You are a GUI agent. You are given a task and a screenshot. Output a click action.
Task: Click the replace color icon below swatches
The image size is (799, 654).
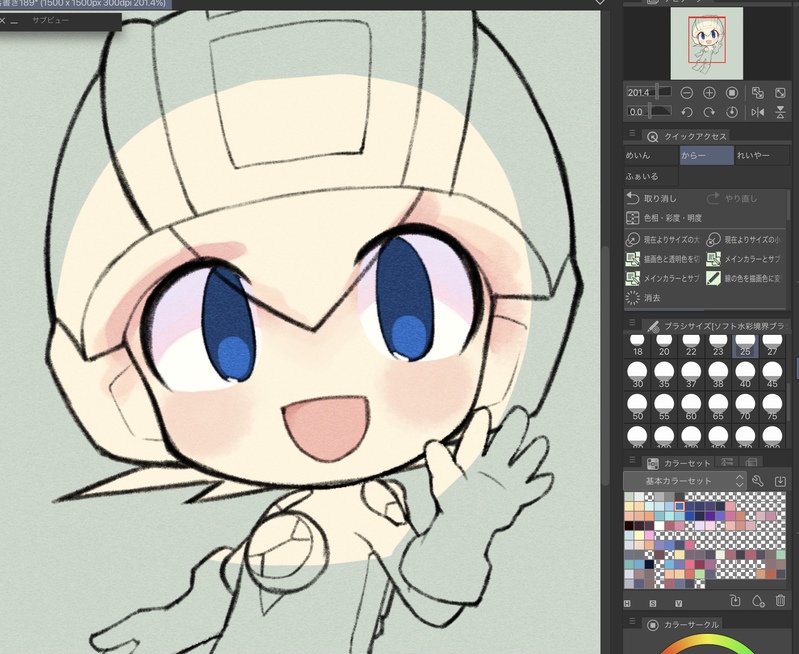[735, 600]
